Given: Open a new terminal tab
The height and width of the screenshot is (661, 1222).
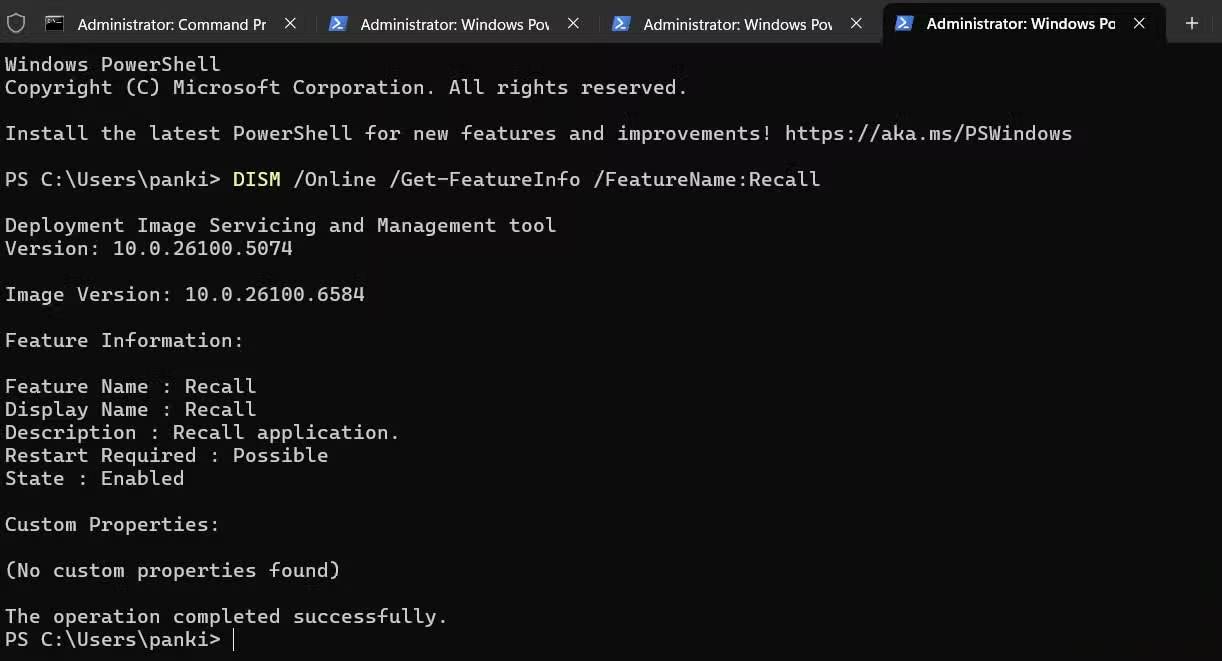Looking at the screenshot, I should [x=1191, y=23].
